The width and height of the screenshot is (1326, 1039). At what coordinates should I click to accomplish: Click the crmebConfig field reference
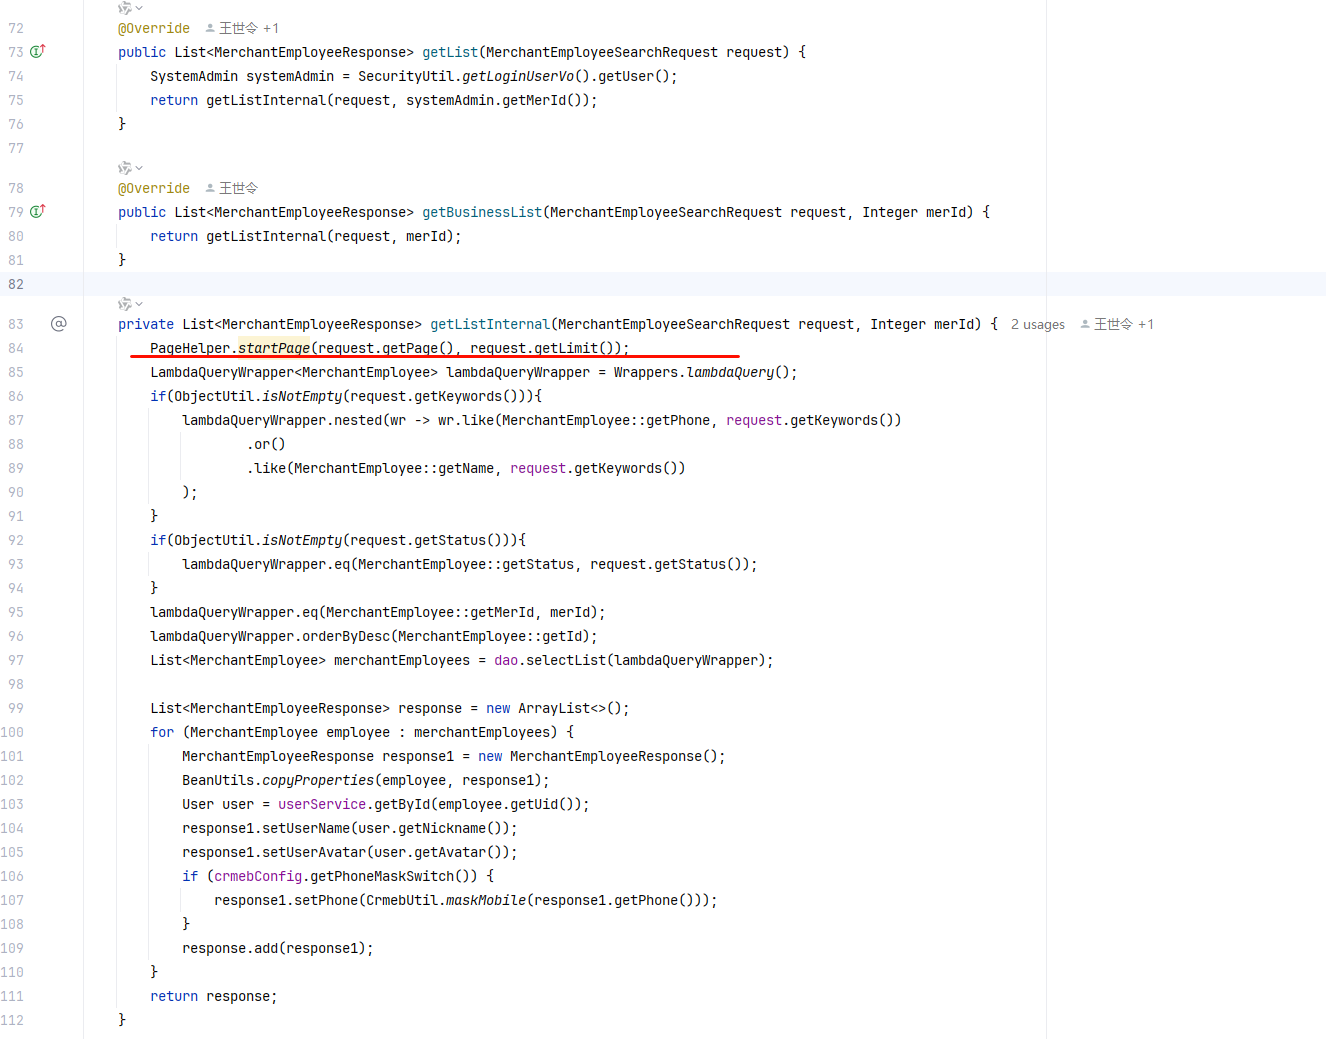pos(258,876)
